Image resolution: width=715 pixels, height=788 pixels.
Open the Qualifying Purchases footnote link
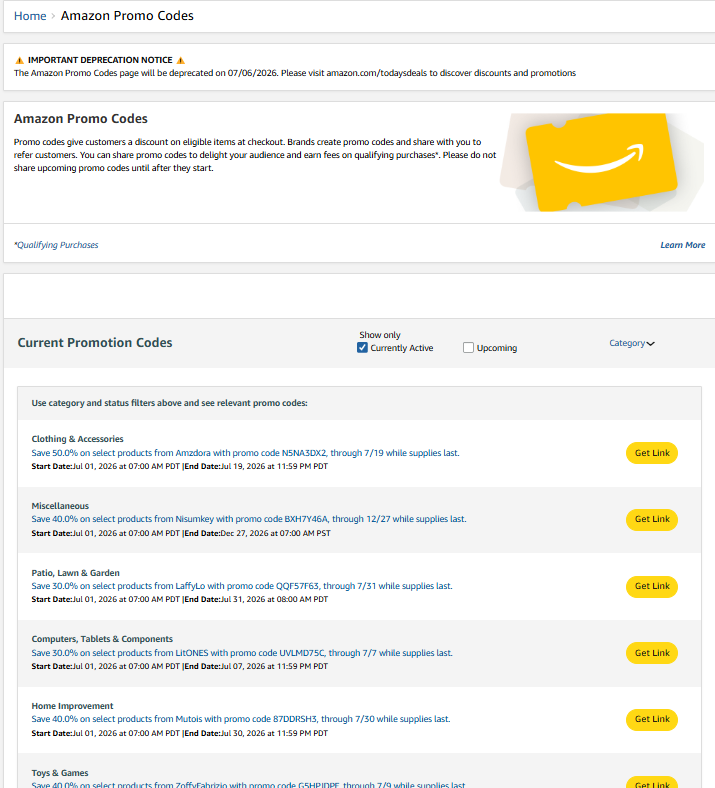(x=56, y=245)
